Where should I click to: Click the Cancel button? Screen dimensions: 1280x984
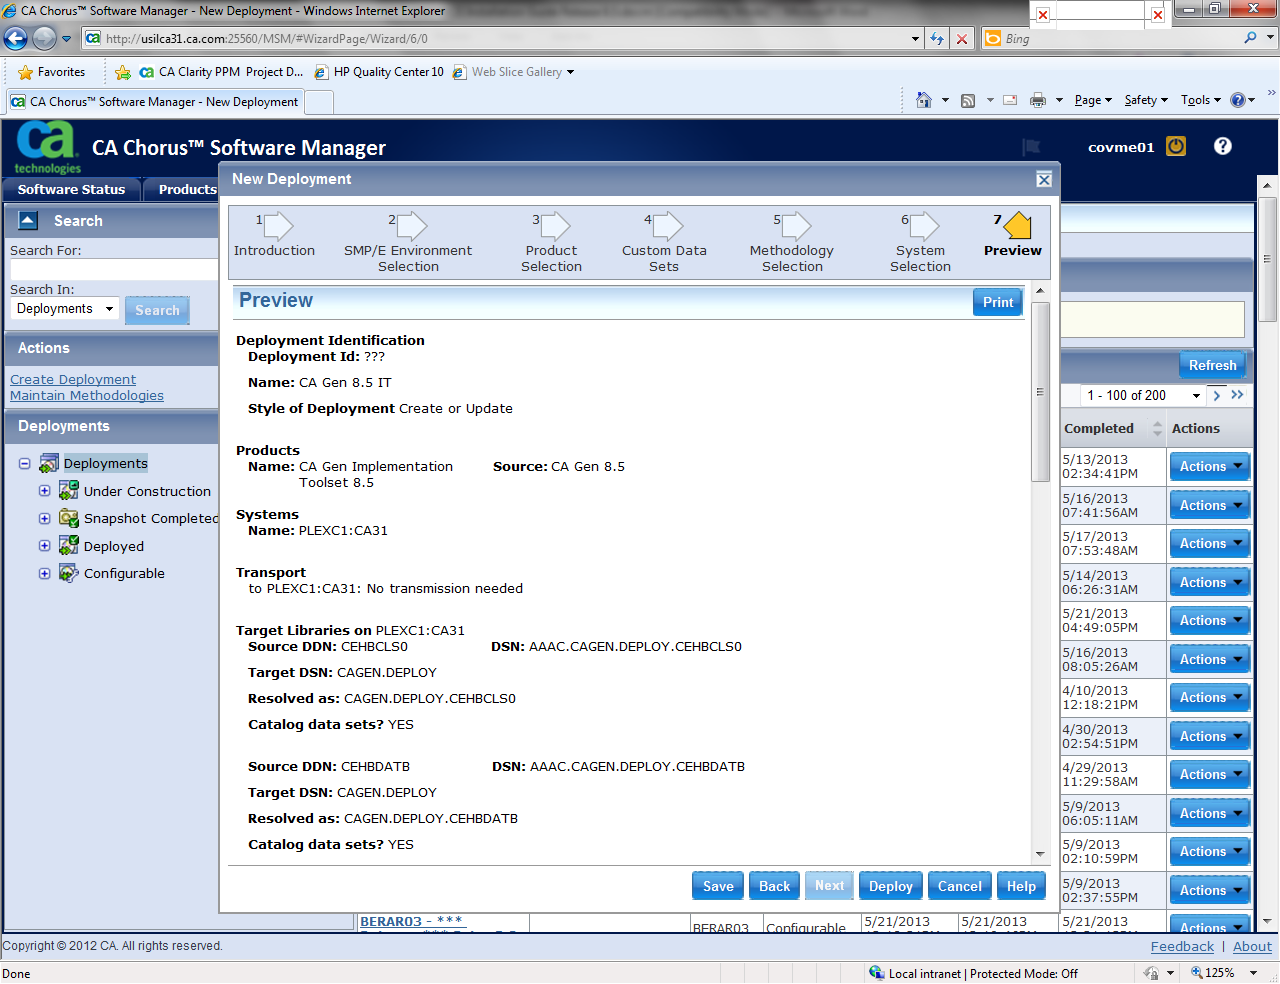[960, 886]
